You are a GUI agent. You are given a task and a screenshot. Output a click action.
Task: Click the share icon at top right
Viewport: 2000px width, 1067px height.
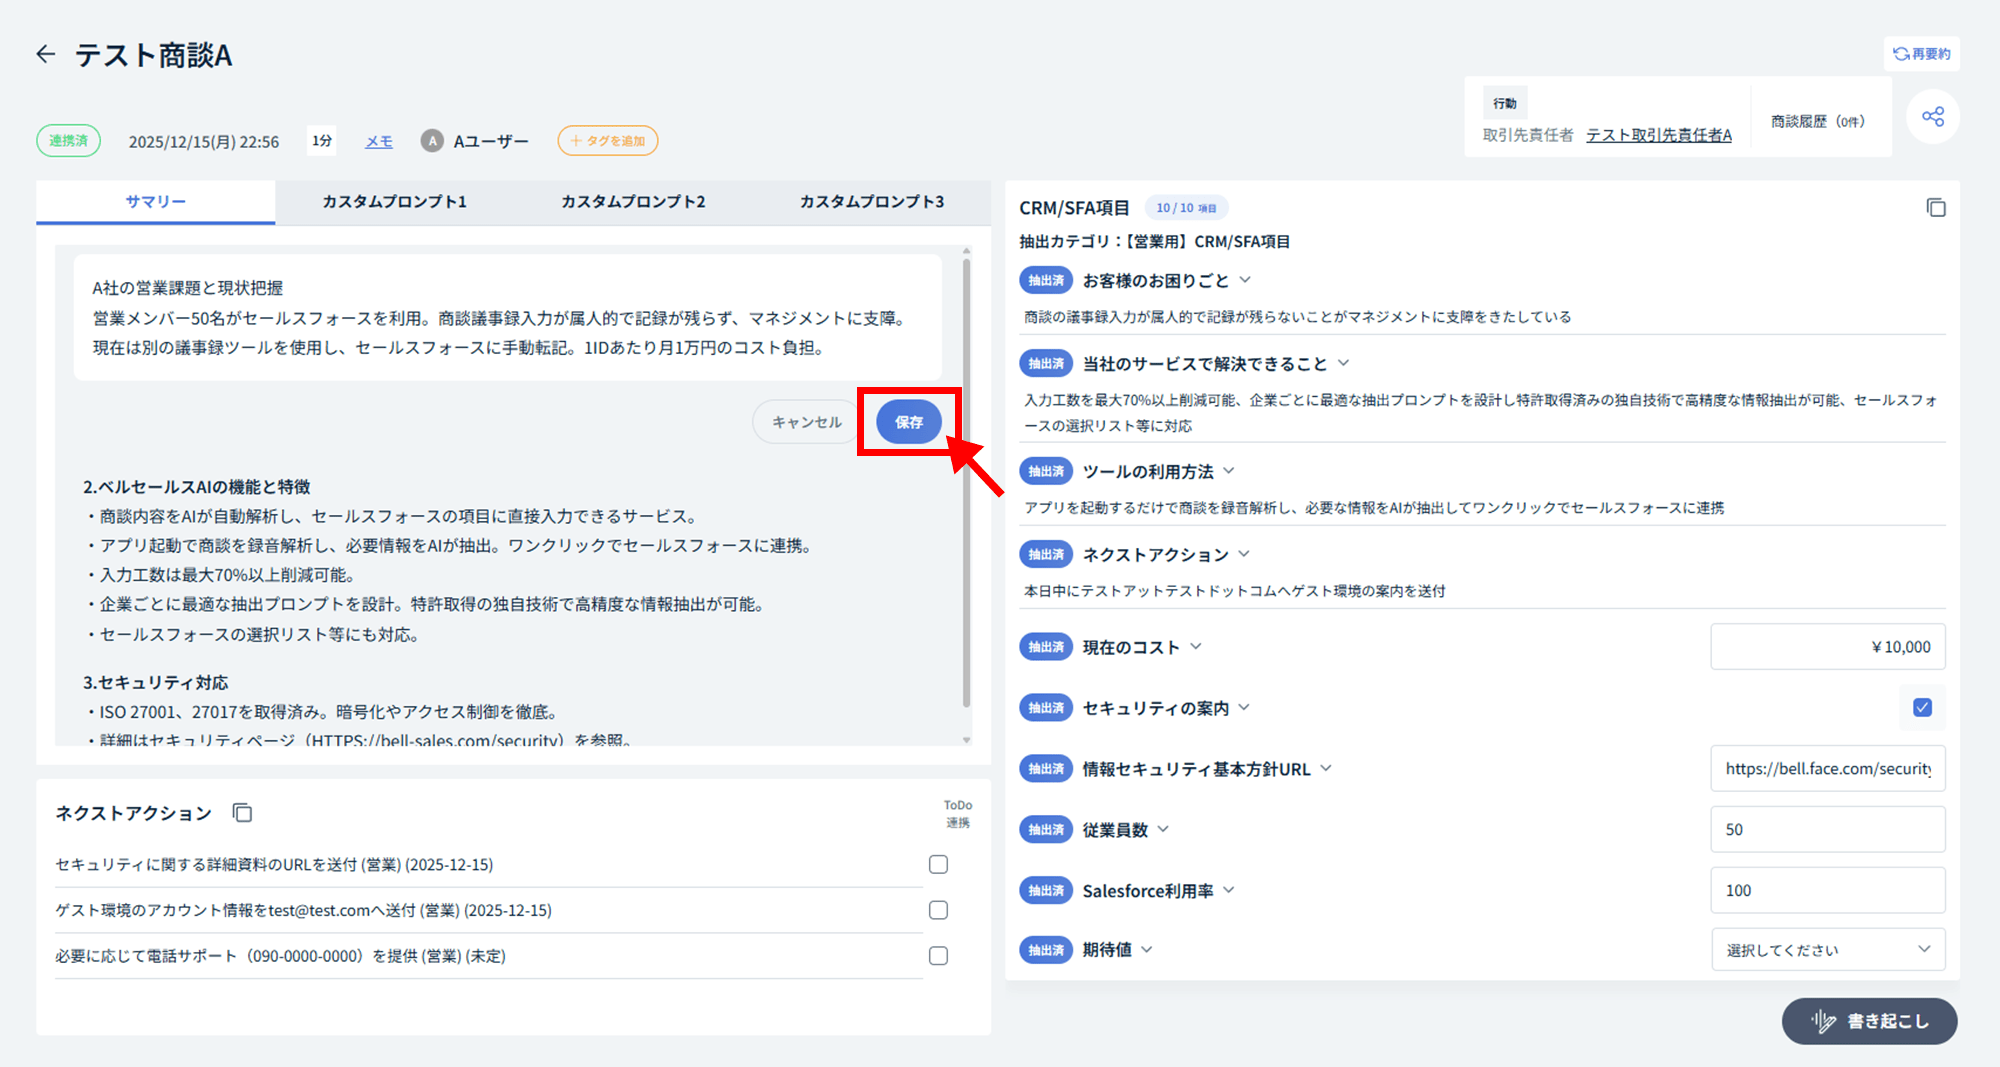click(x=1932, y=117)
